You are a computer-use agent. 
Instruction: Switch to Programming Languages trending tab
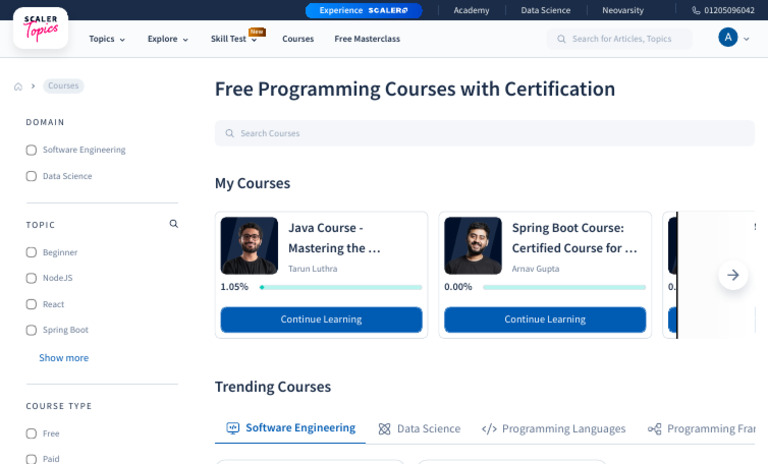(x=553, y=429)
